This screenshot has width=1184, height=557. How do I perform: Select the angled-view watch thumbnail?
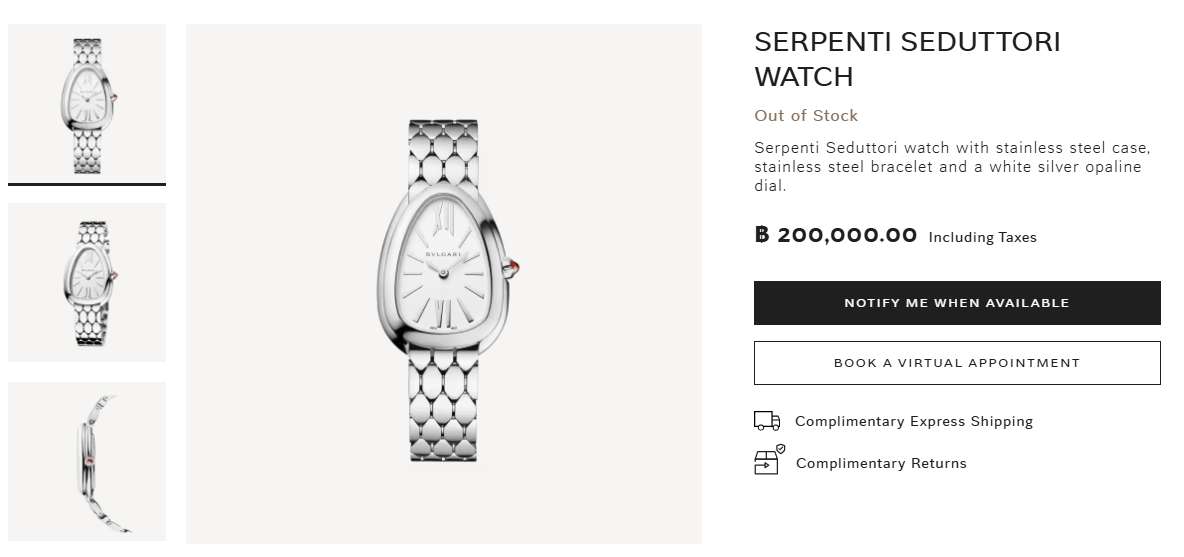[87, 282]
